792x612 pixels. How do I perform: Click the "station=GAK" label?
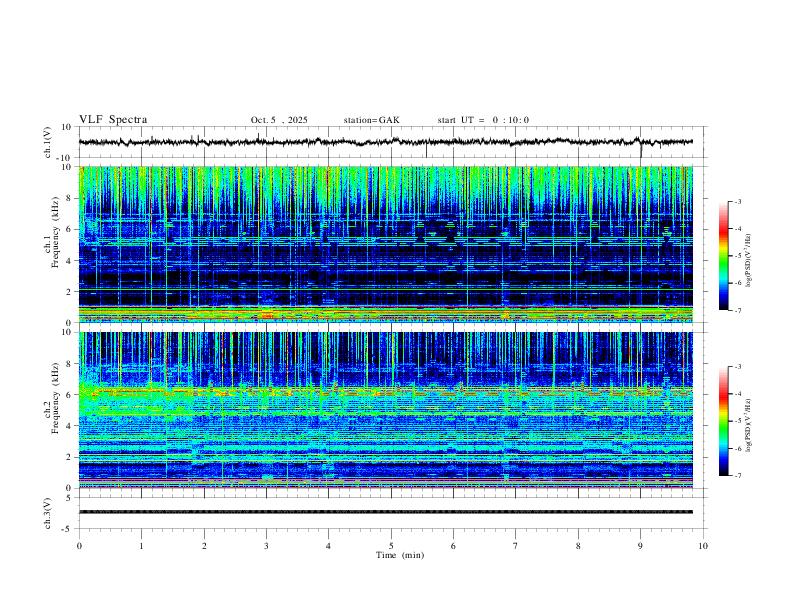[371, 120]
